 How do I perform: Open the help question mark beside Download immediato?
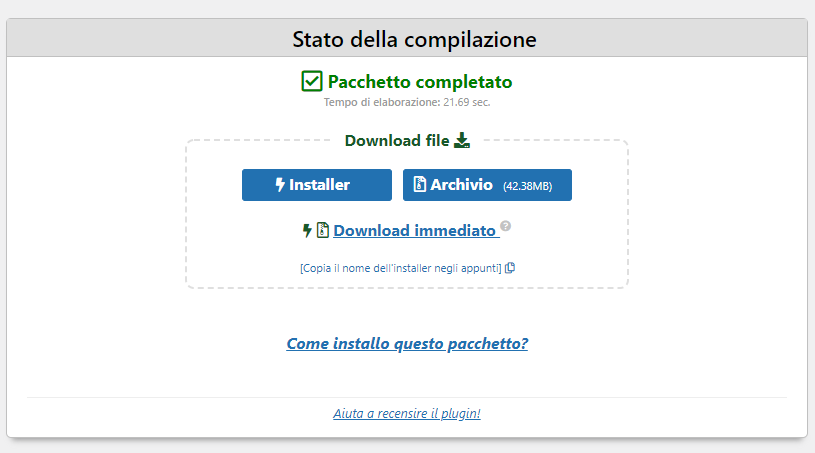click(505, 226)
